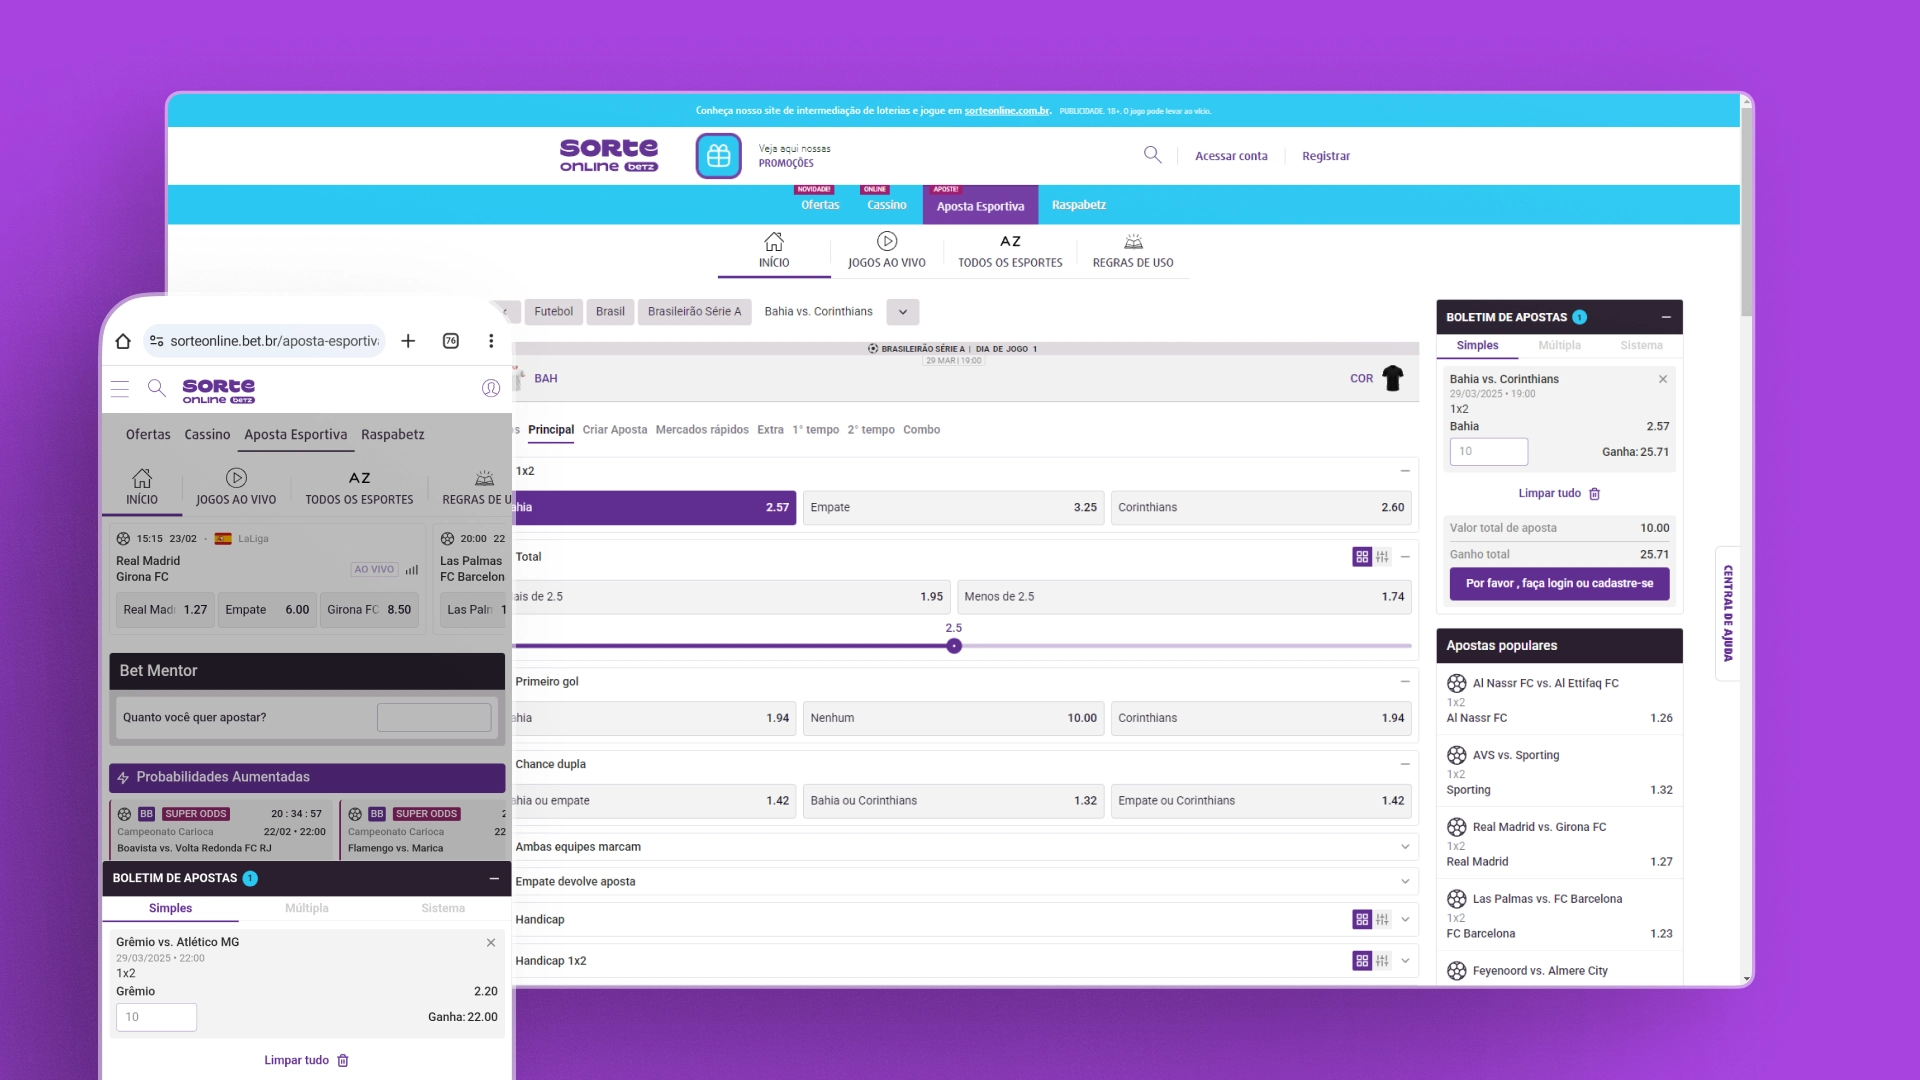Switch Total market to grid view
Viewport: 1920px width, 1080px height.
[1362, 557]
